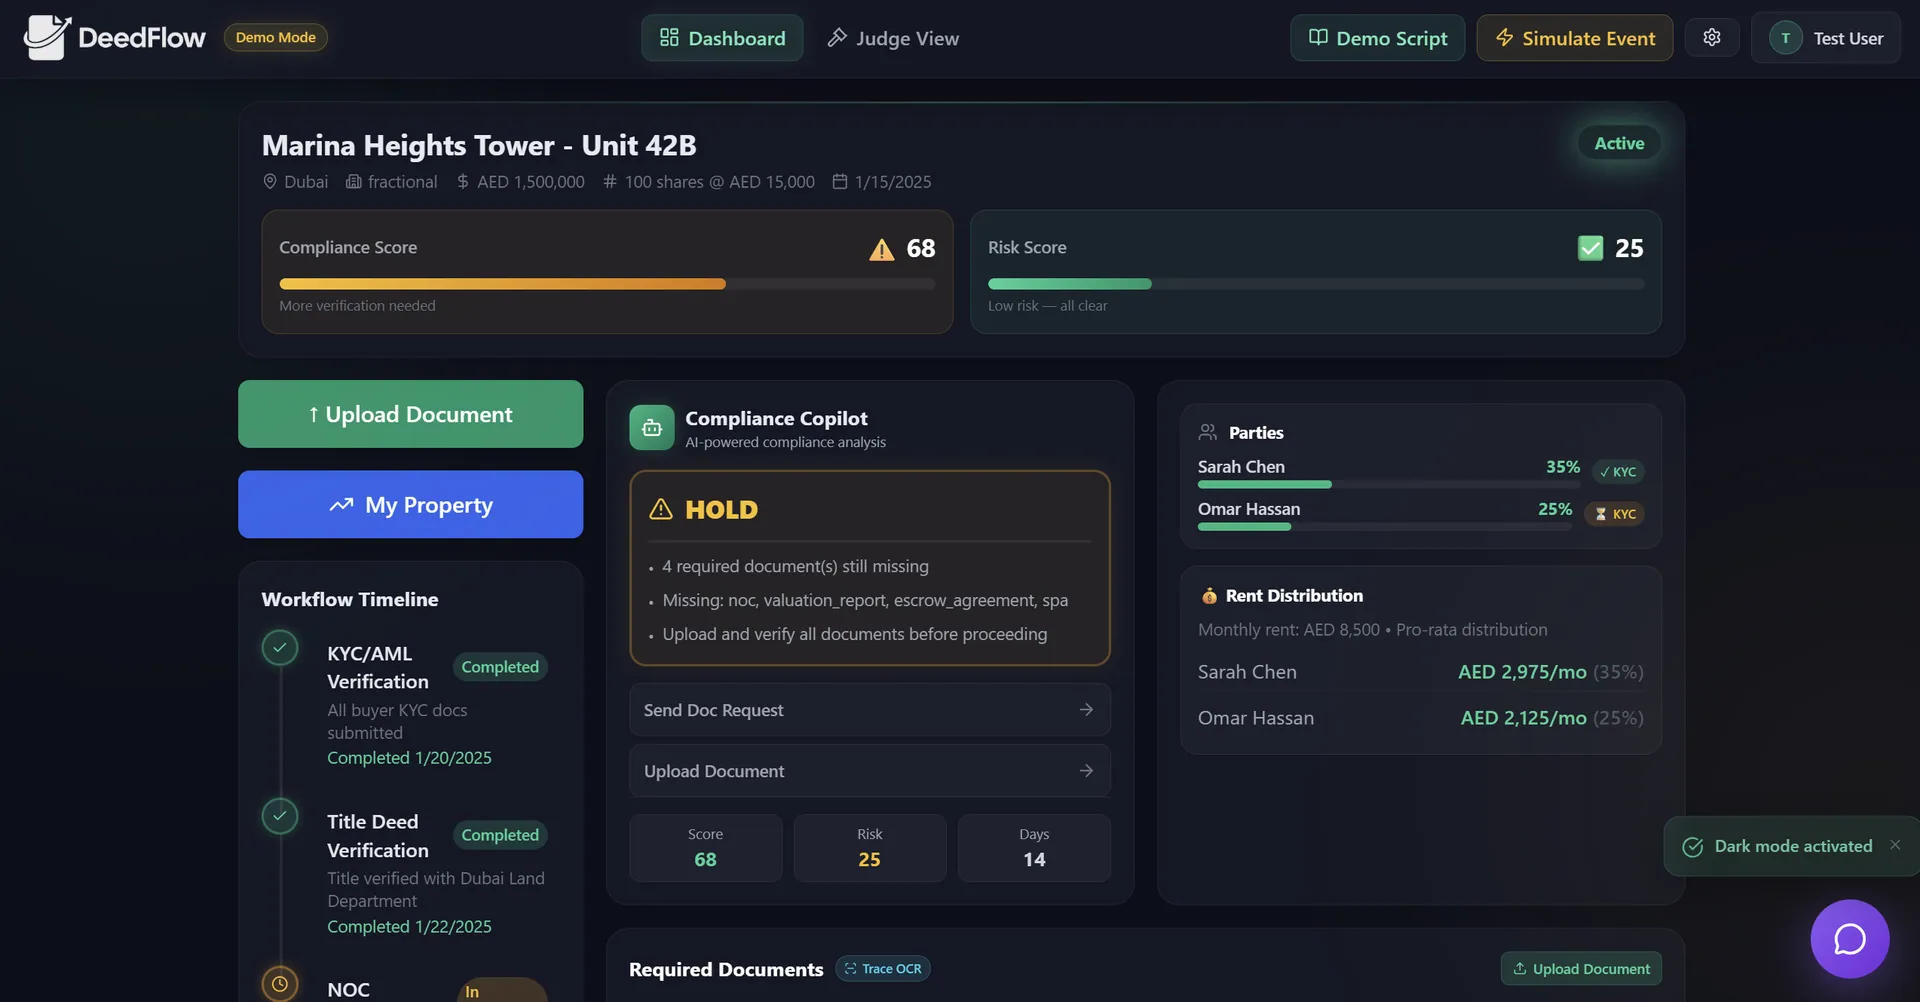Click the DeedFlow logo icon
1920x1002 pixels.
47,38
